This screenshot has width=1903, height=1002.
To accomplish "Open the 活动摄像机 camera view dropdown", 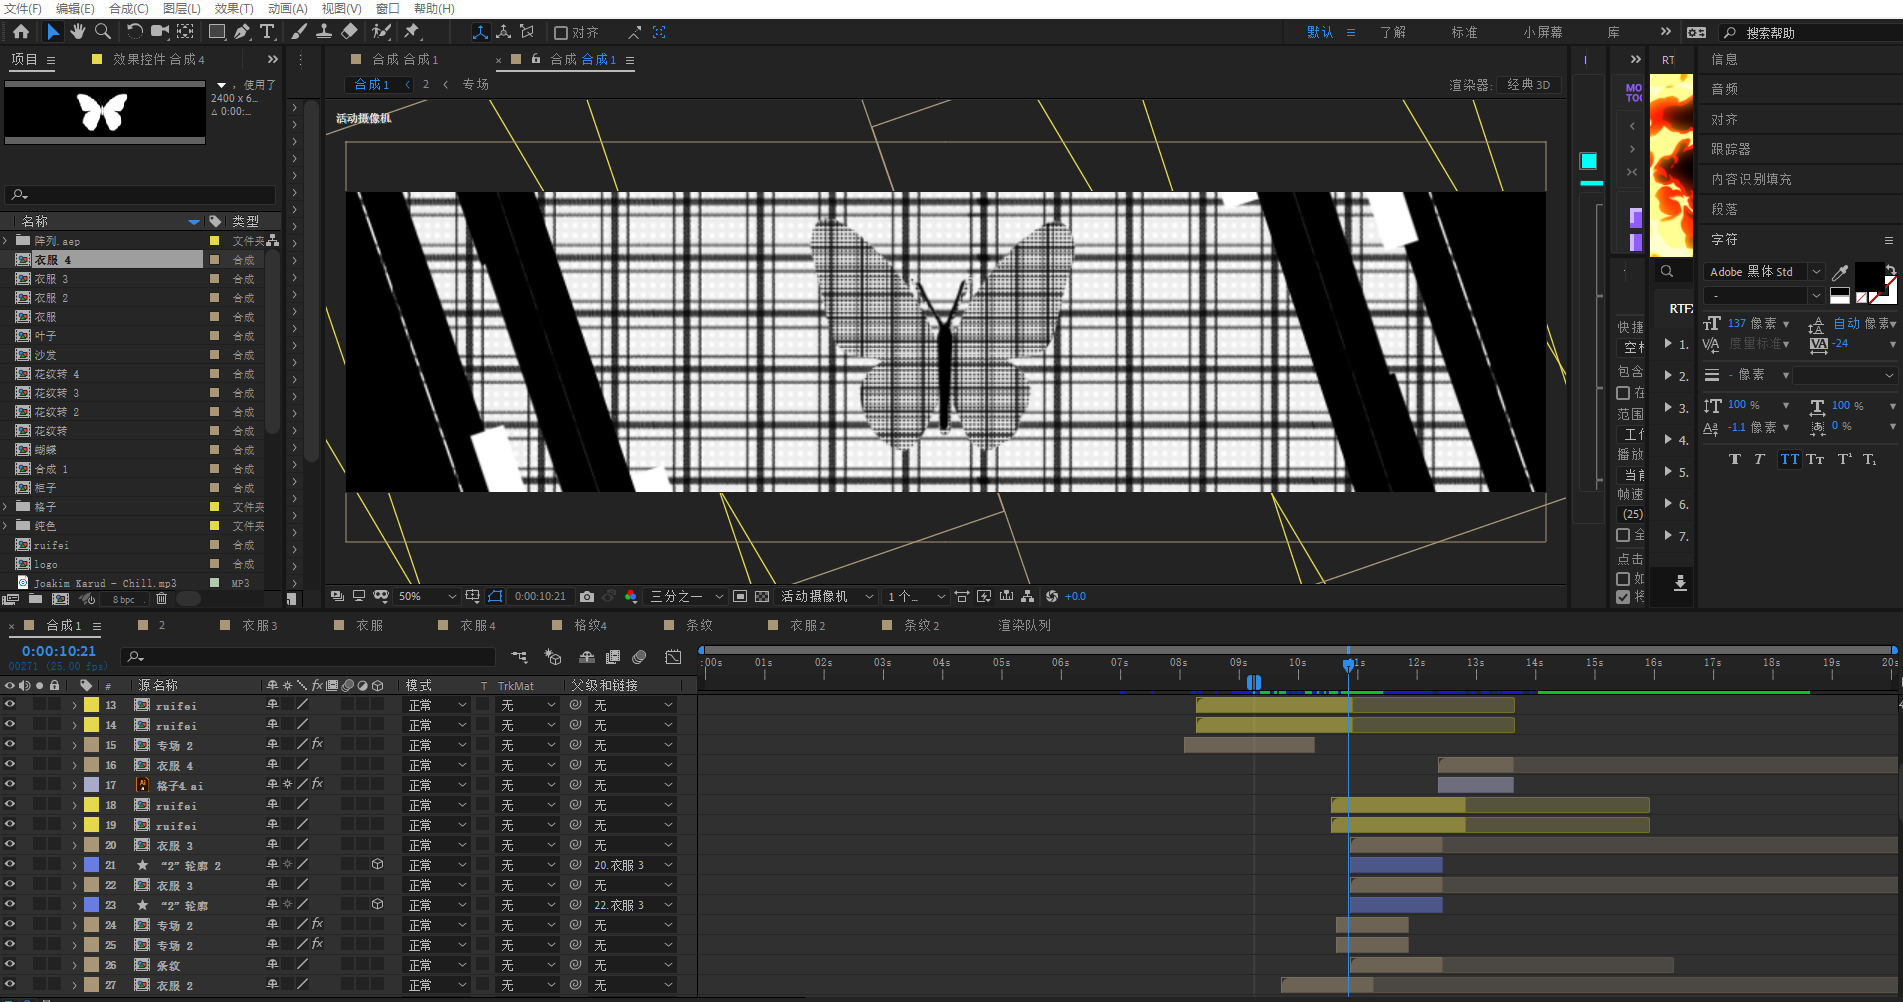I will click(x=828, y=596).
